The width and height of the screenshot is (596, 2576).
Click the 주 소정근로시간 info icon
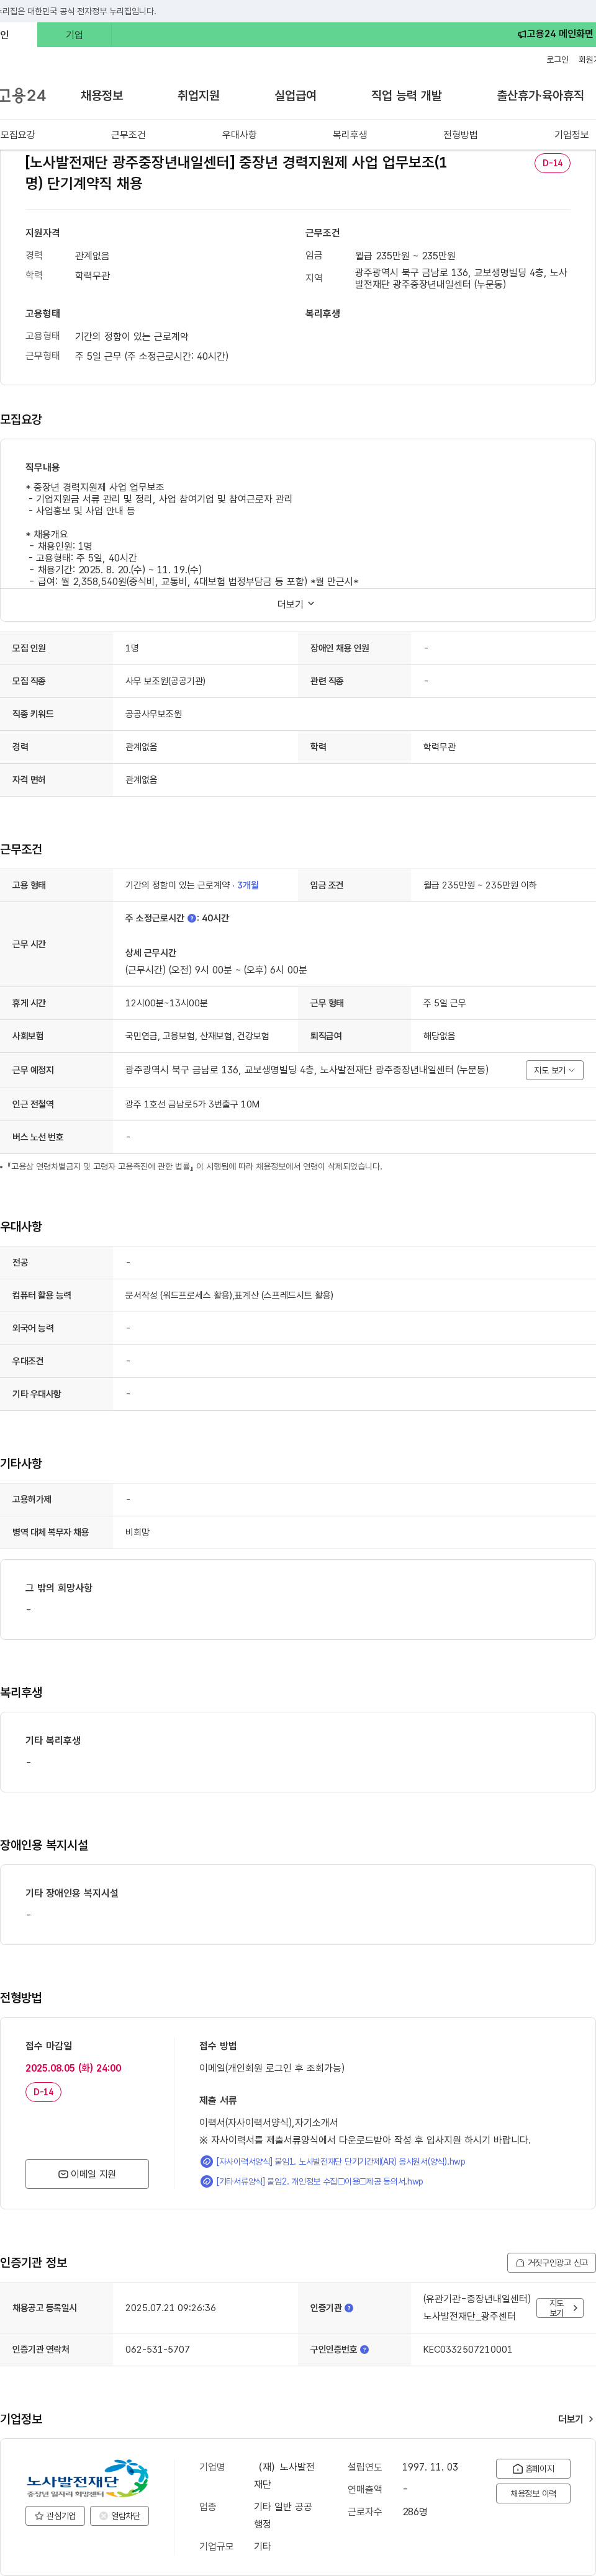click(x=192, y=918)
